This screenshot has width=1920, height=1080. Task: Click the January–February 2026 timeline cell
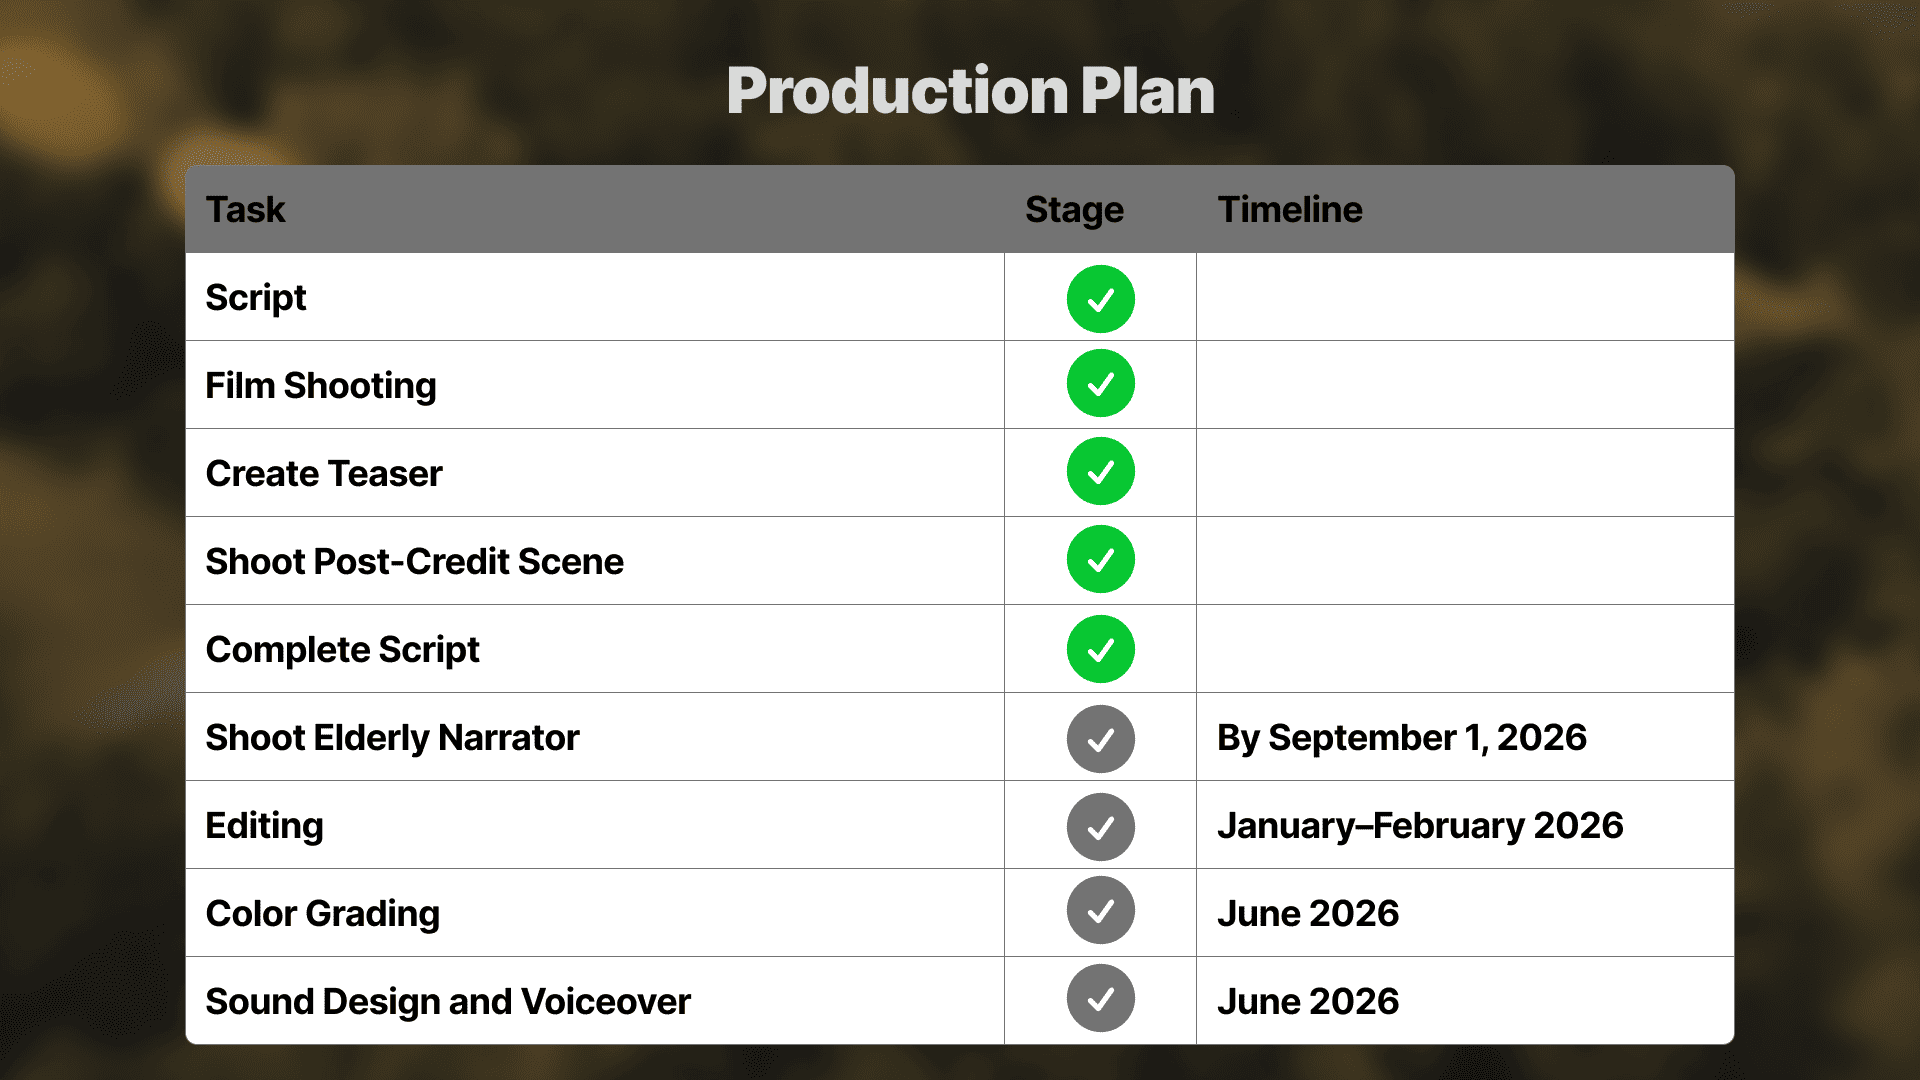1419,826
